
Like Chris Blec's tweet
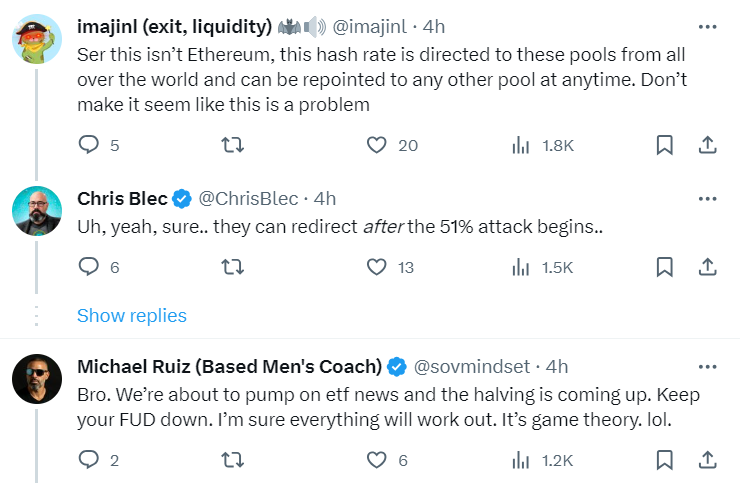pos(377,267)
